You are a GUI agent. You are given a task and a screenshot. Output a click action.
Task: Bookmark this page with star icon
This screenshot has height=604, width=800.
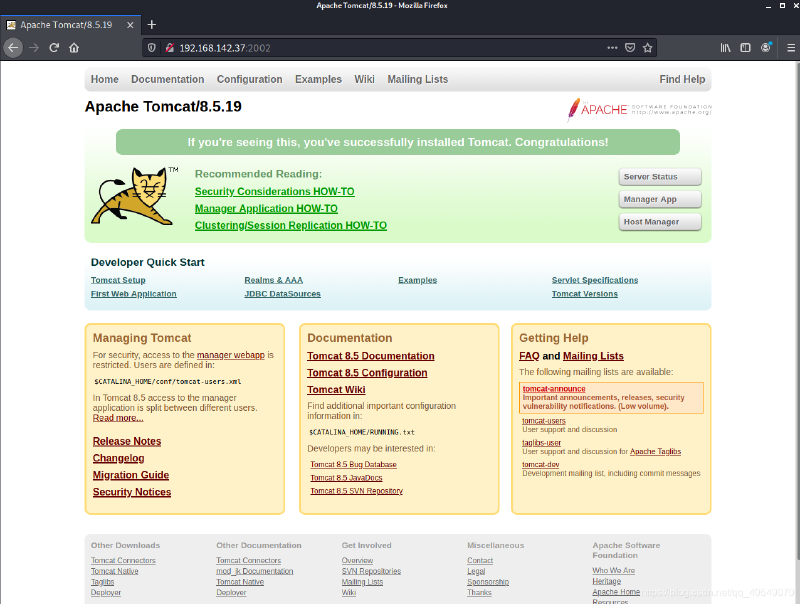point(647,48)
